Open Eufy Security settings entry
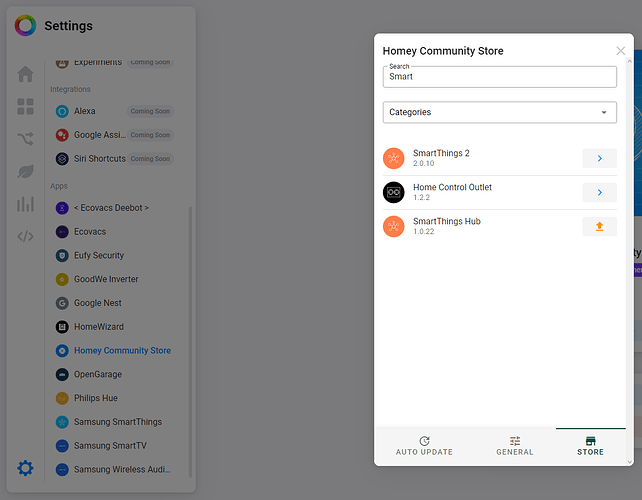Viewport: 642px width, 500px height. [x=114, y=256]
